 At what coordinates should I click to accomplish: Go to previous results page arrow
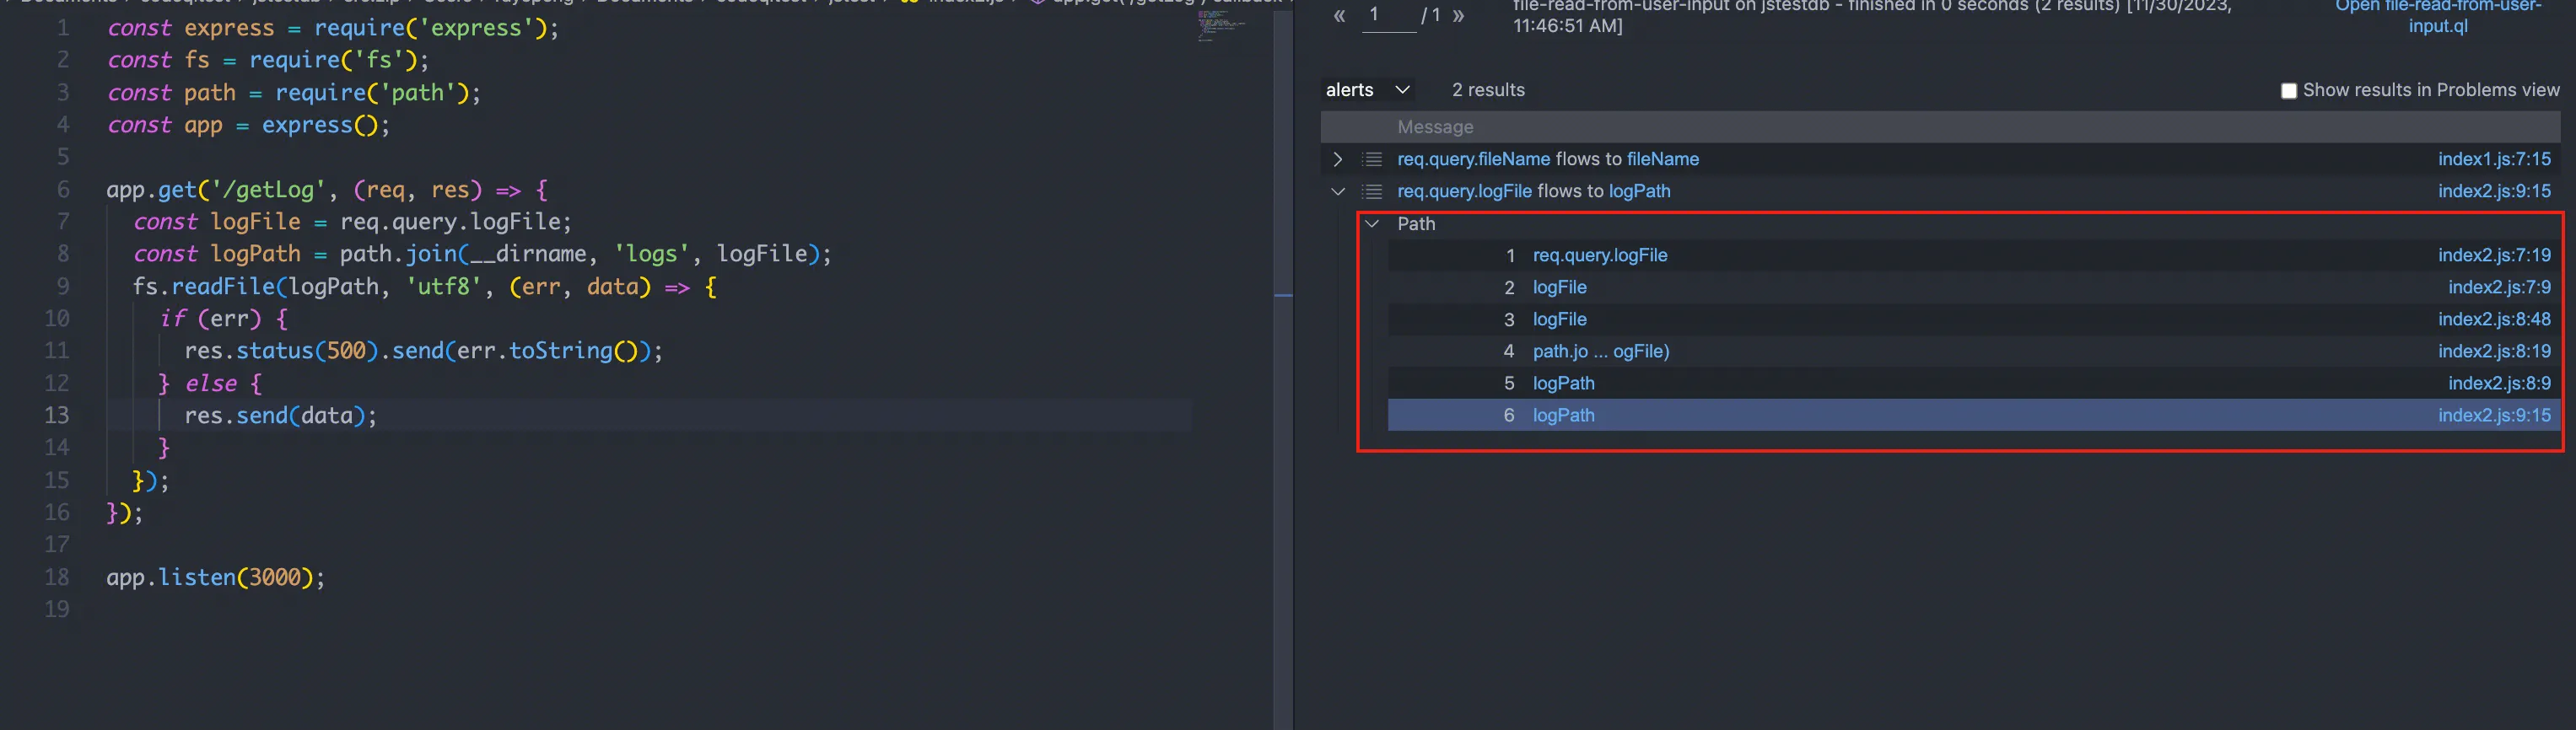point(1339,16)
